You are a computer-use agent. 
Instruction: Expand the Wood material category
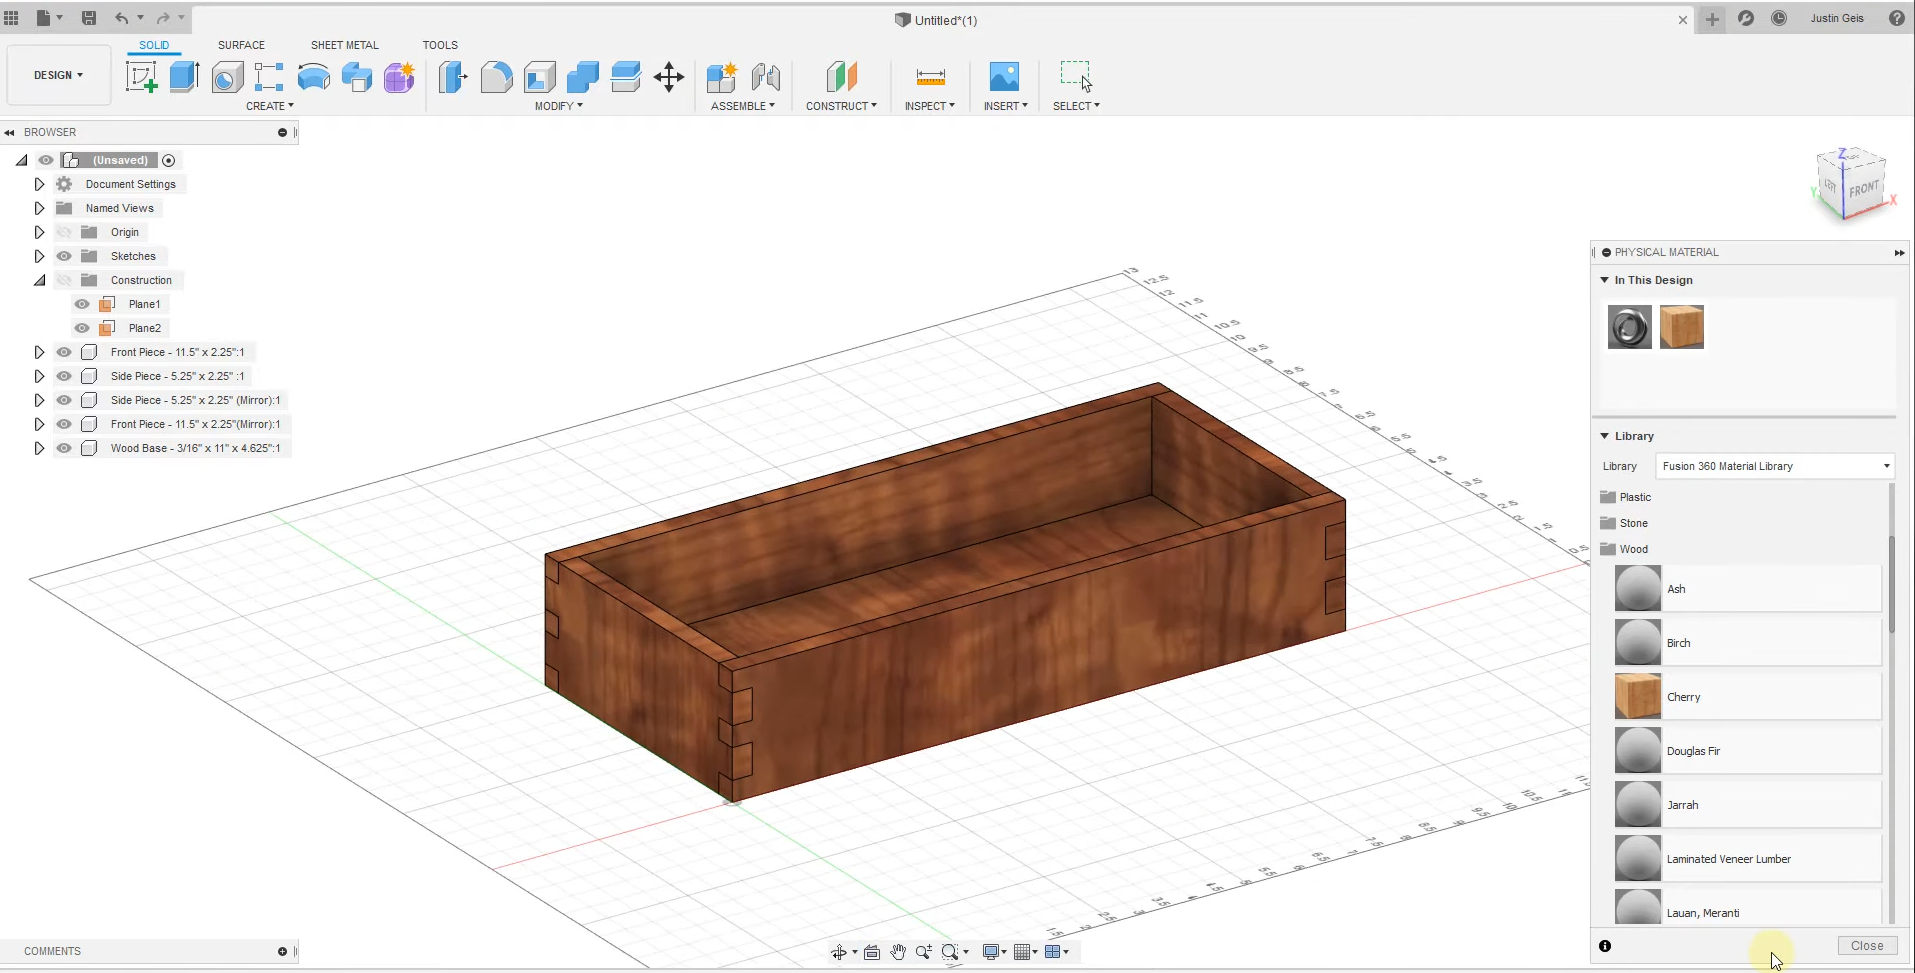[x=1632, y=549]
